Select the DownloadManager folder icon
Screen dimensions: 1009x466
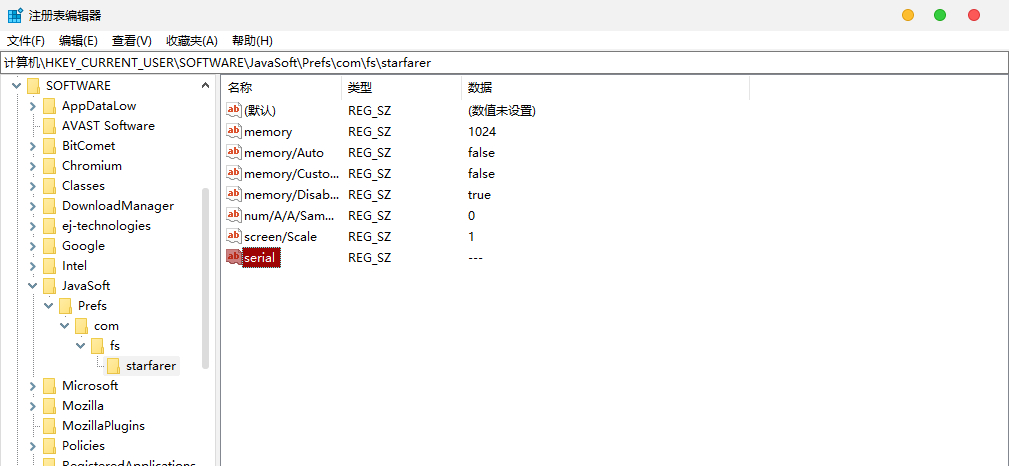[x=50, y=206]
